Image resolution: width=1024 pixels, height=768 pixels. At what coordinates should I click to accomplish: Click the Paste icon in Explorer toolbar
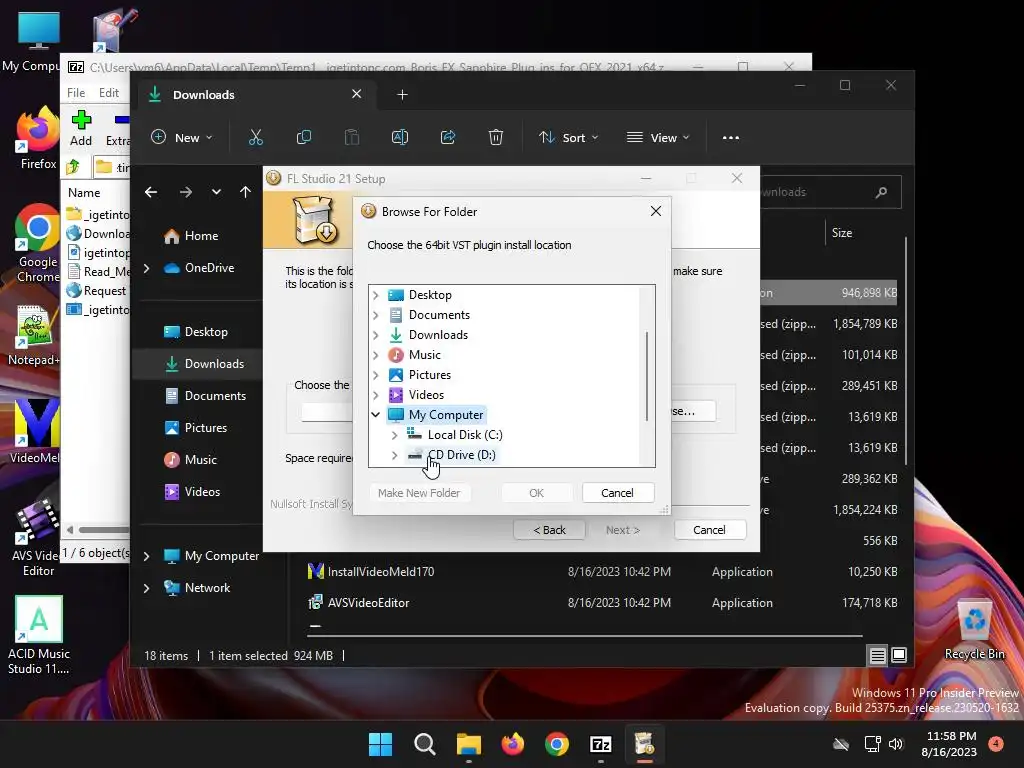(x=352, y=137)
